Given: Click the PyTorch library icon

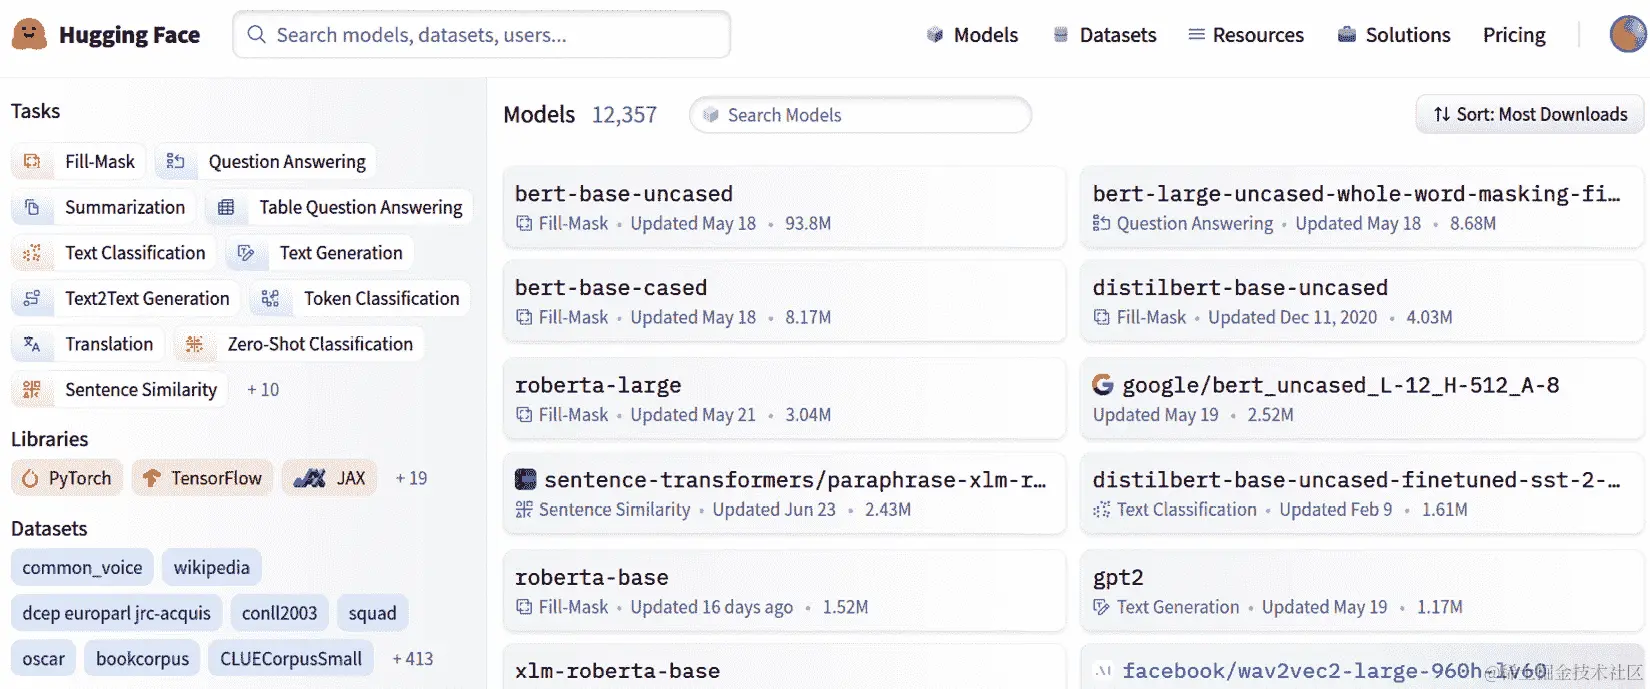Looking at the screenshot, I should (30, 479).
